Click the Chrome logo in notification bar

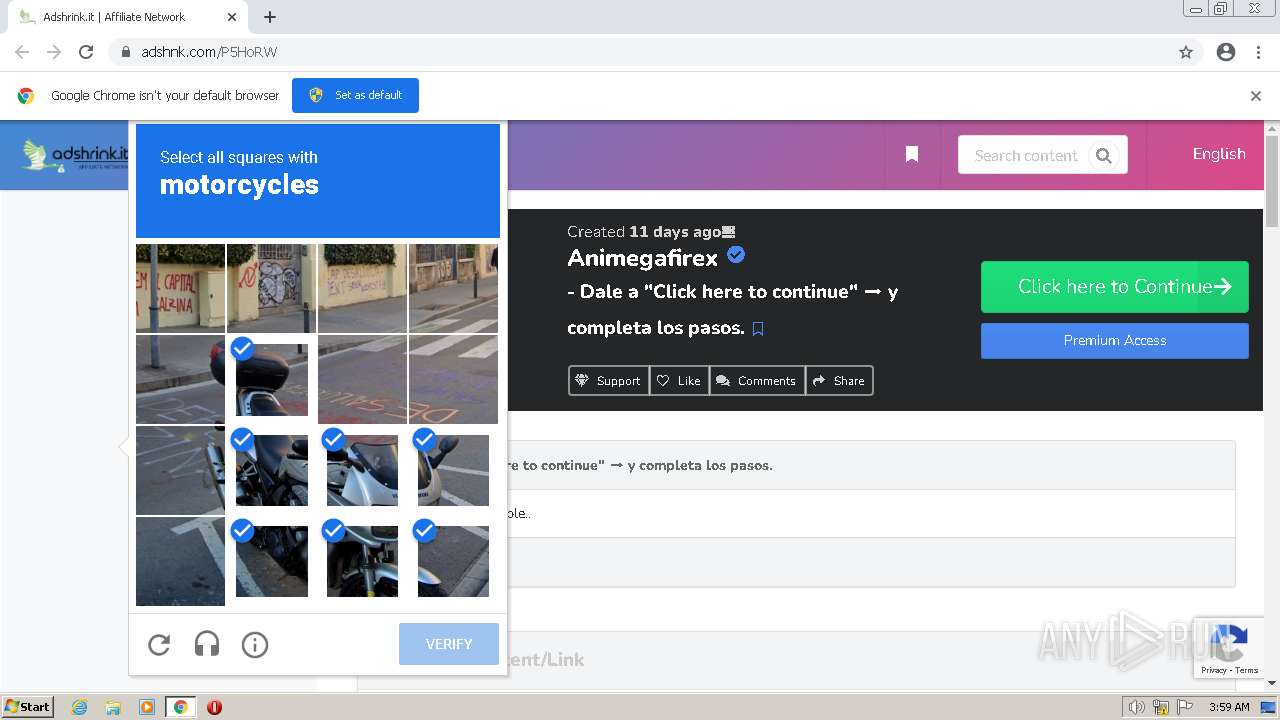26,96
